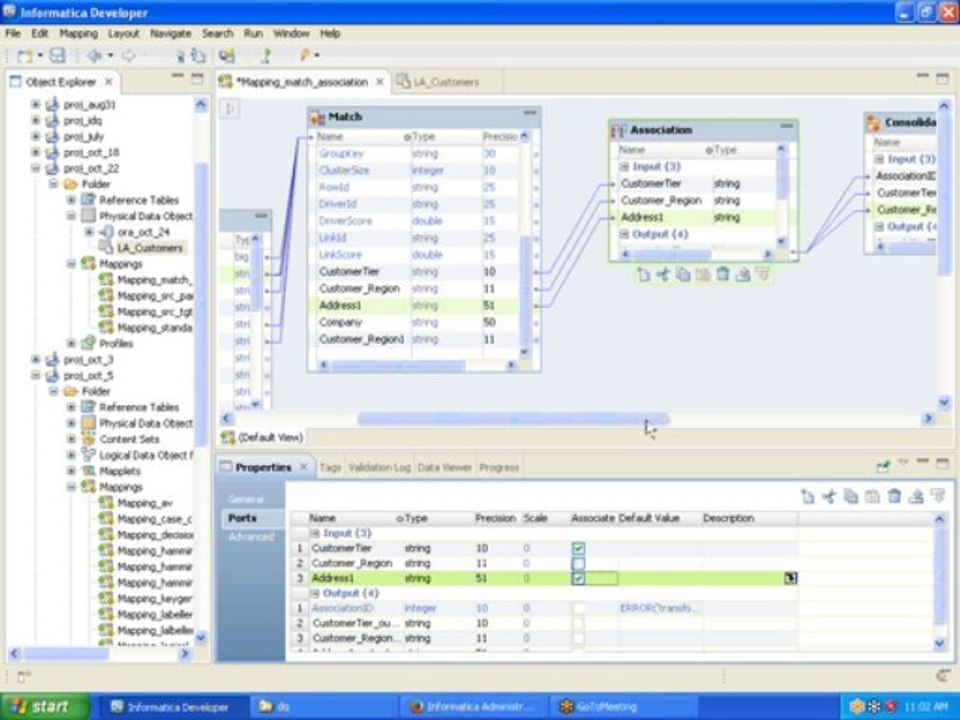960x720 pixels.
Task: Check the Associate checkbox for Customer_Region
Action: click(x=578, y=563)
